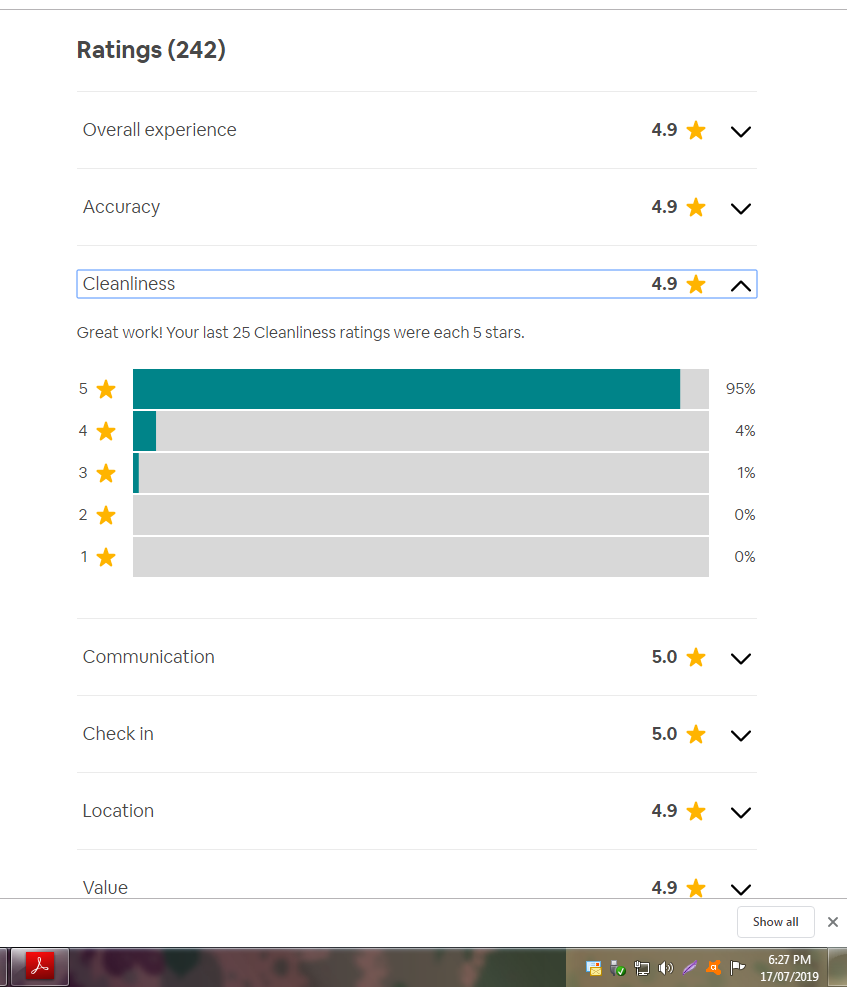Open Adobe Acrobat from the taskbar
This screenshot has width=847, height=987.
[40, 967]
